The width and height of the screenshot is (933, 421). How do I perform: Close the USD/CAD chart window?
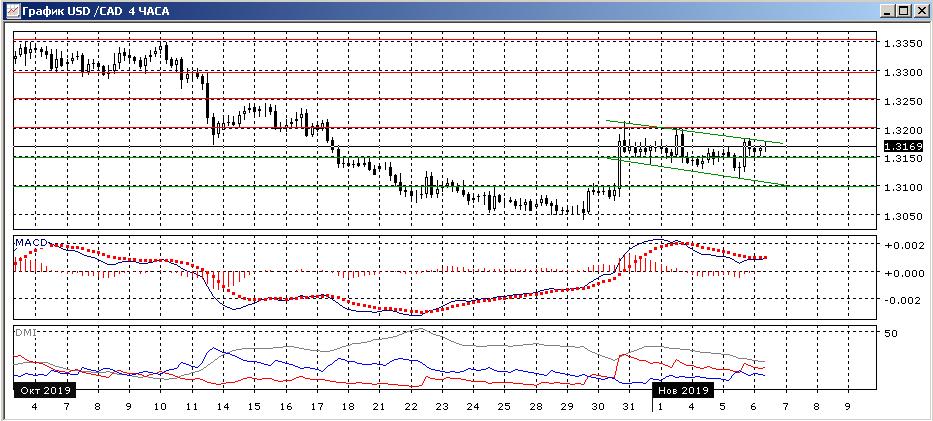pyautogui.click(x=921, y=10)
